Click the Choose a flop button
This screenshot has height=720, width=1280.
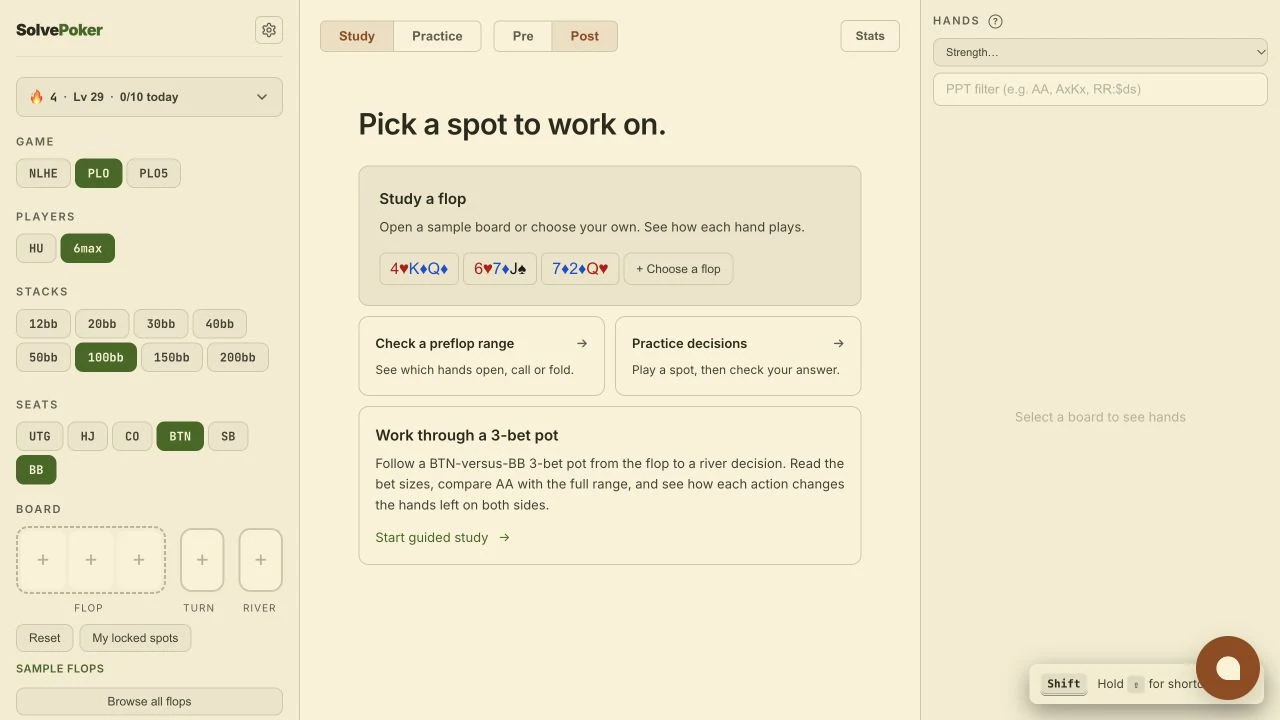click(678, 269)
